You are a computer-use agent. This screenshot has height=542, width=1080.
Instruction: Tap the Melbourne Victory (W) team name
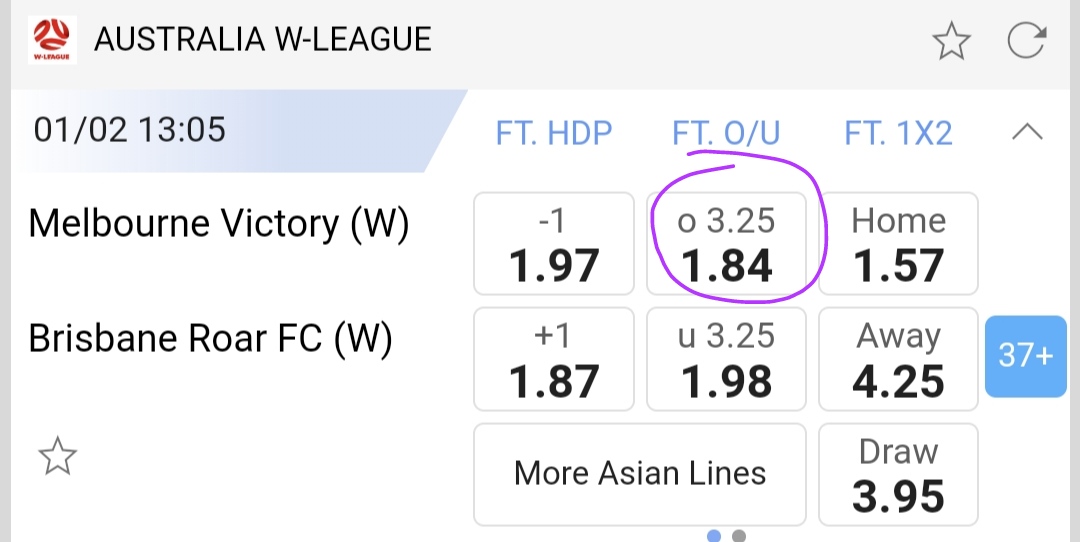pos(219,224)
